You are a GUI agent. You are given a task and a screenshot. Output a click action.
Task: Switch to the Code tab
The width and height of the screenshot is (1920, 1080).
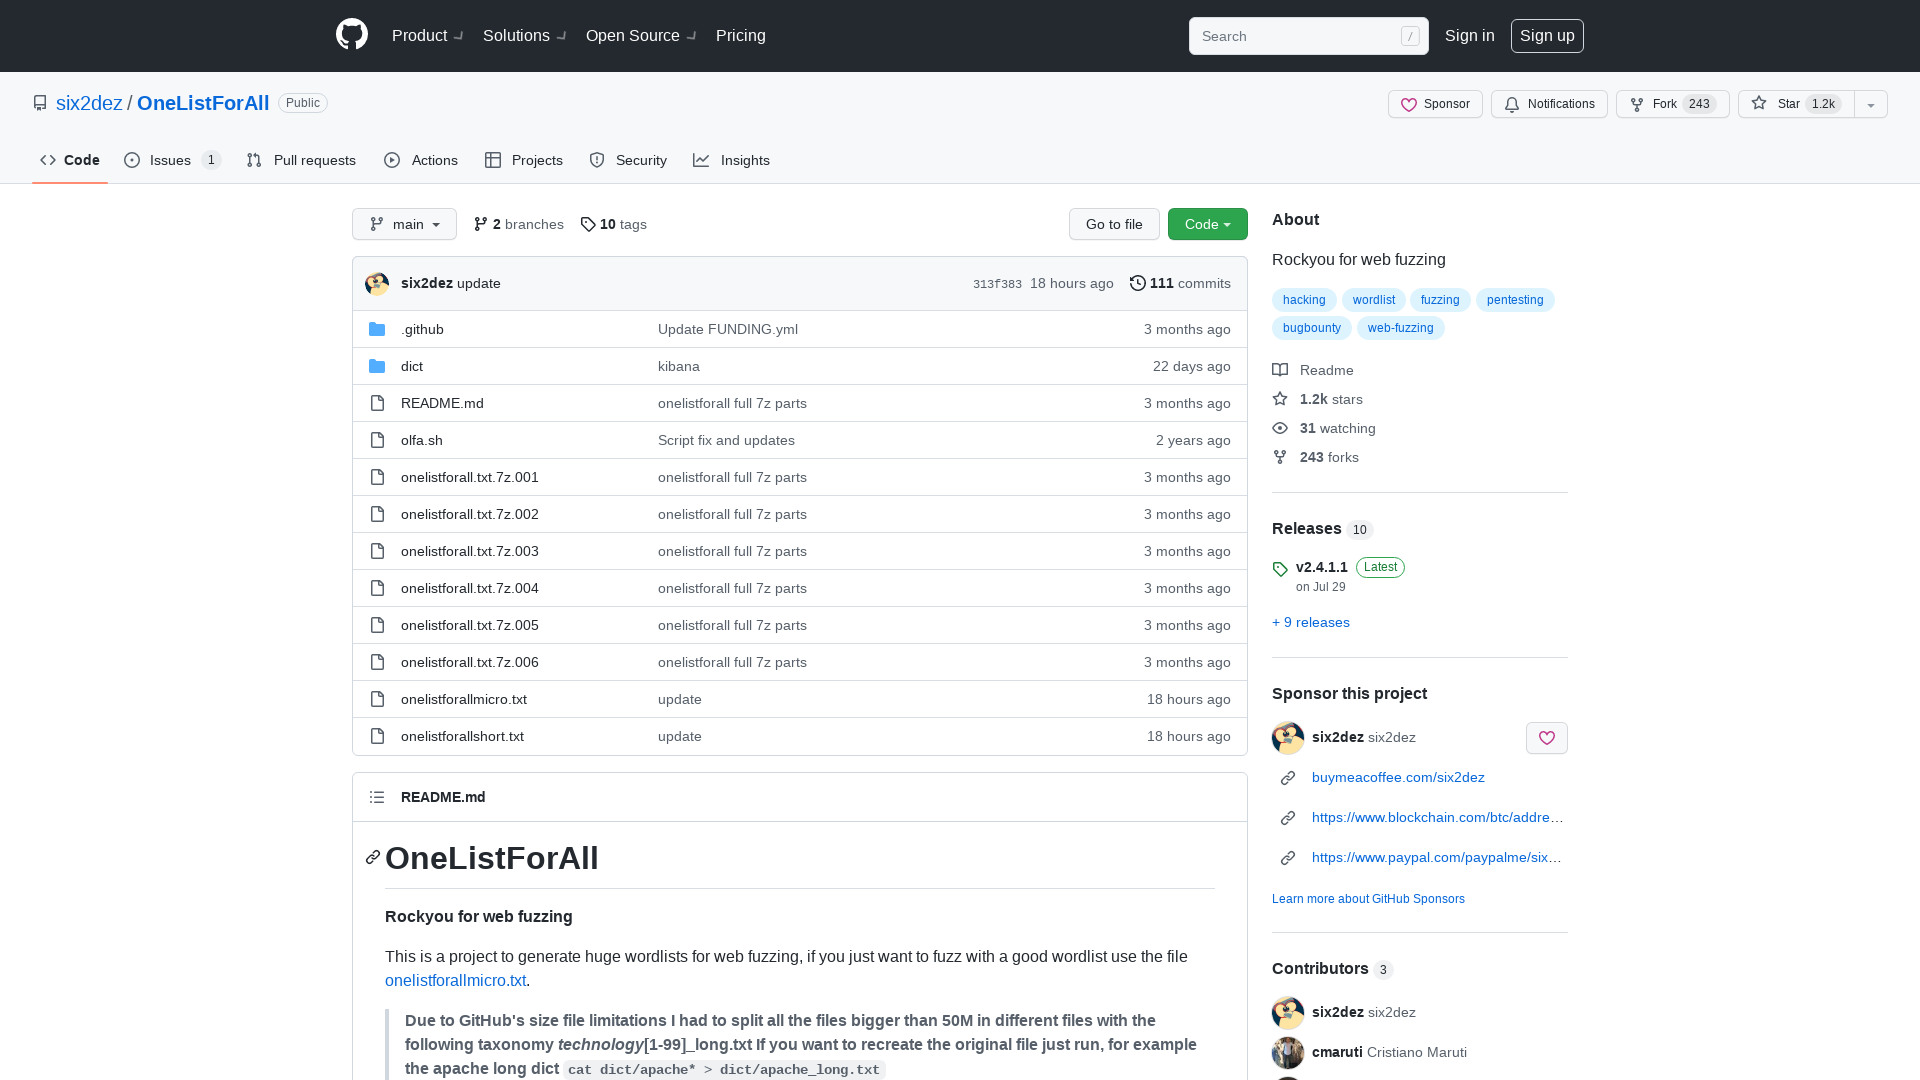(70, 160)
